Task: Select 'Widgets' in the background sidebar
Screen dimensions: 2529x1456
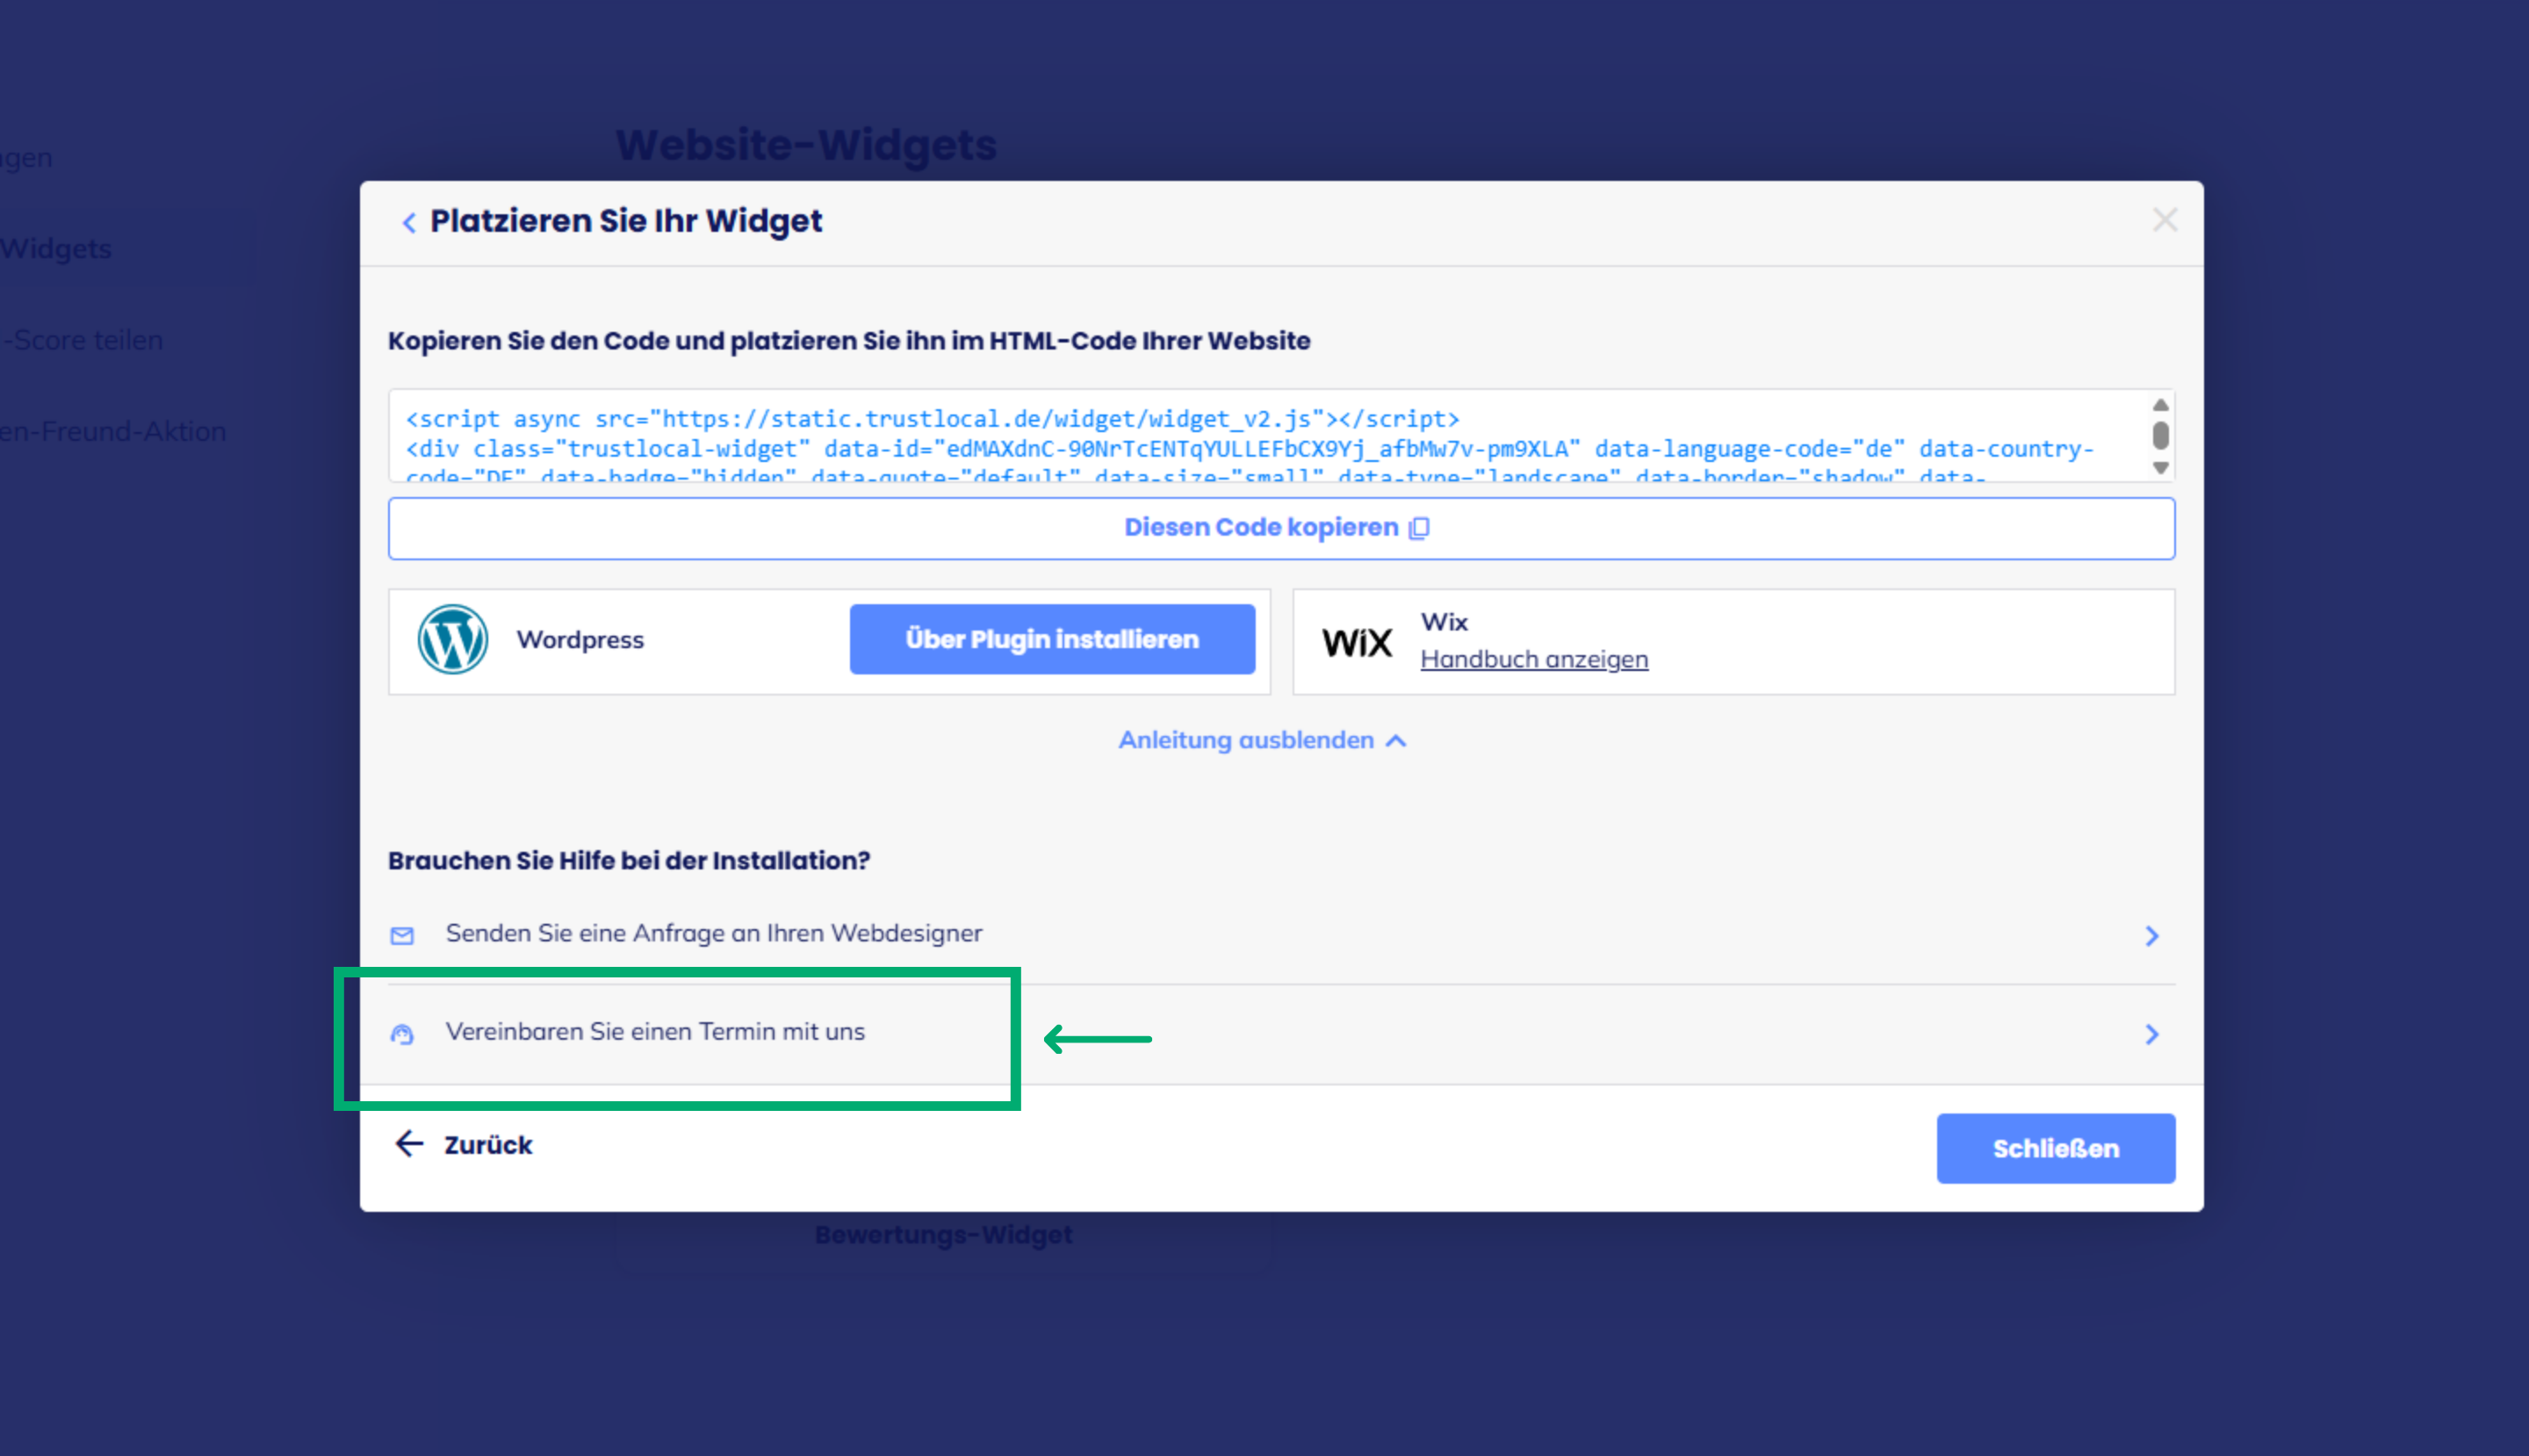Action: pos(56,248)
